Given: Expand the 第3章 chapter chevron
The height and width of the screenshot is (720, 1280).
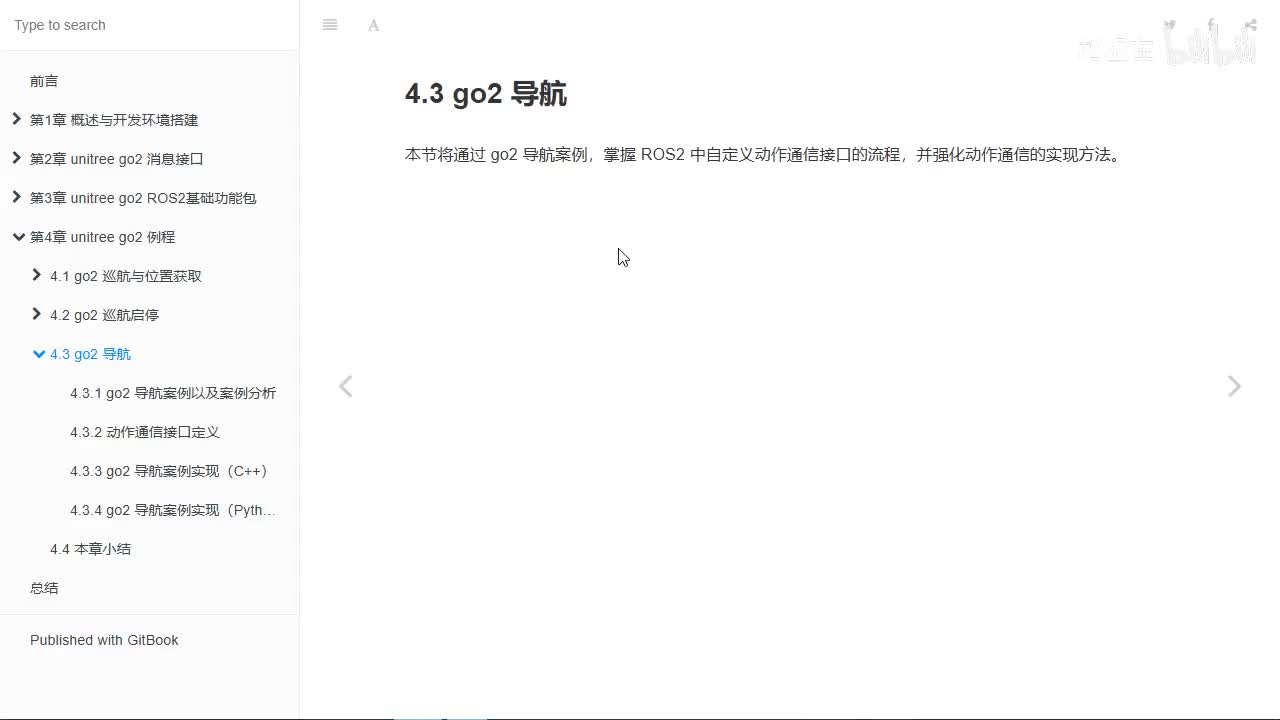Looking at the screenshot, I should click(16, 197).
